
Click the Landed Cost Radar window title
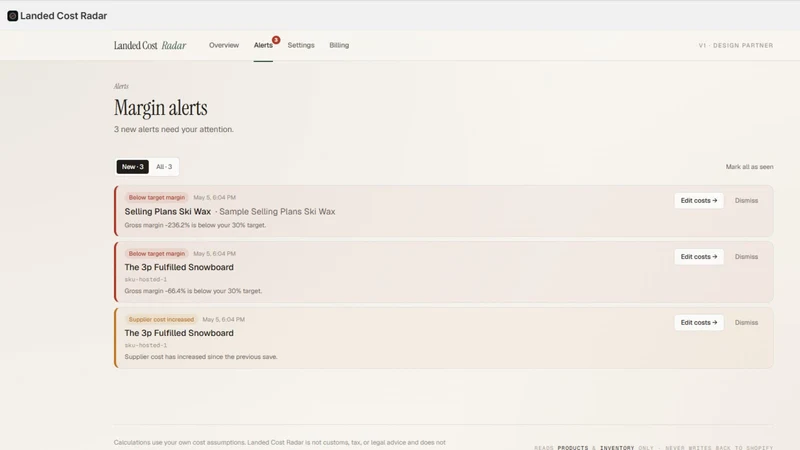(x=64, y=16)
